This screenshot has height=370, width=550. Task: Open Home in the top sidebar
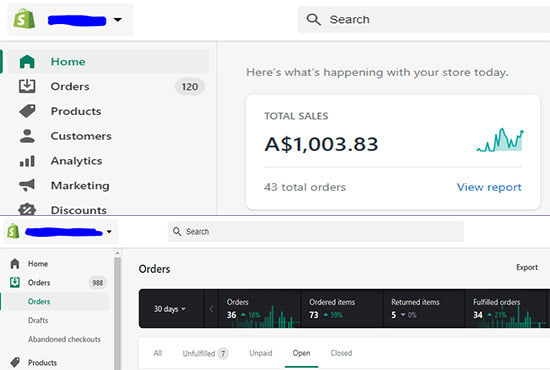(108, 62)
